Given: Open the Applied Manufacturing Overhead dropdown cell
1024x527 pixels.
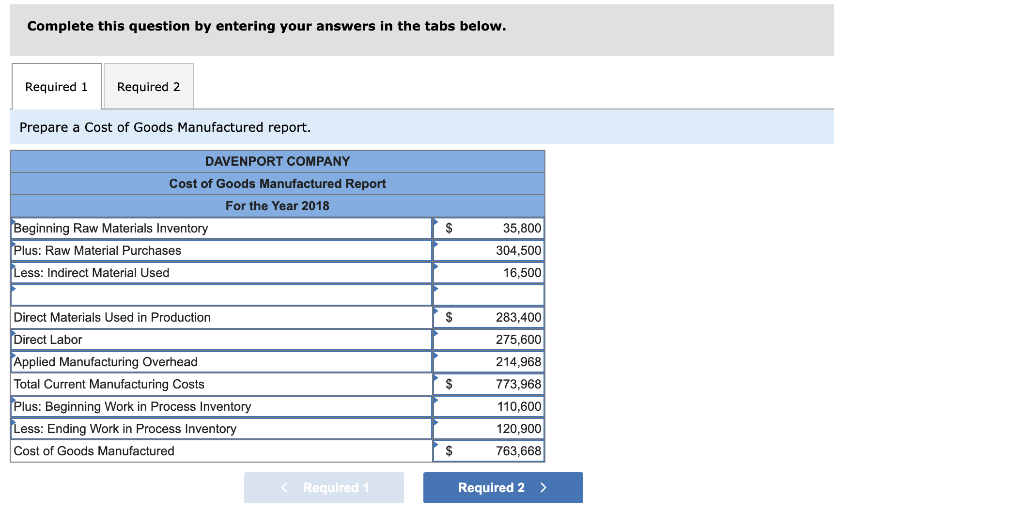Looking at the screenshot, I should point(222,362).
